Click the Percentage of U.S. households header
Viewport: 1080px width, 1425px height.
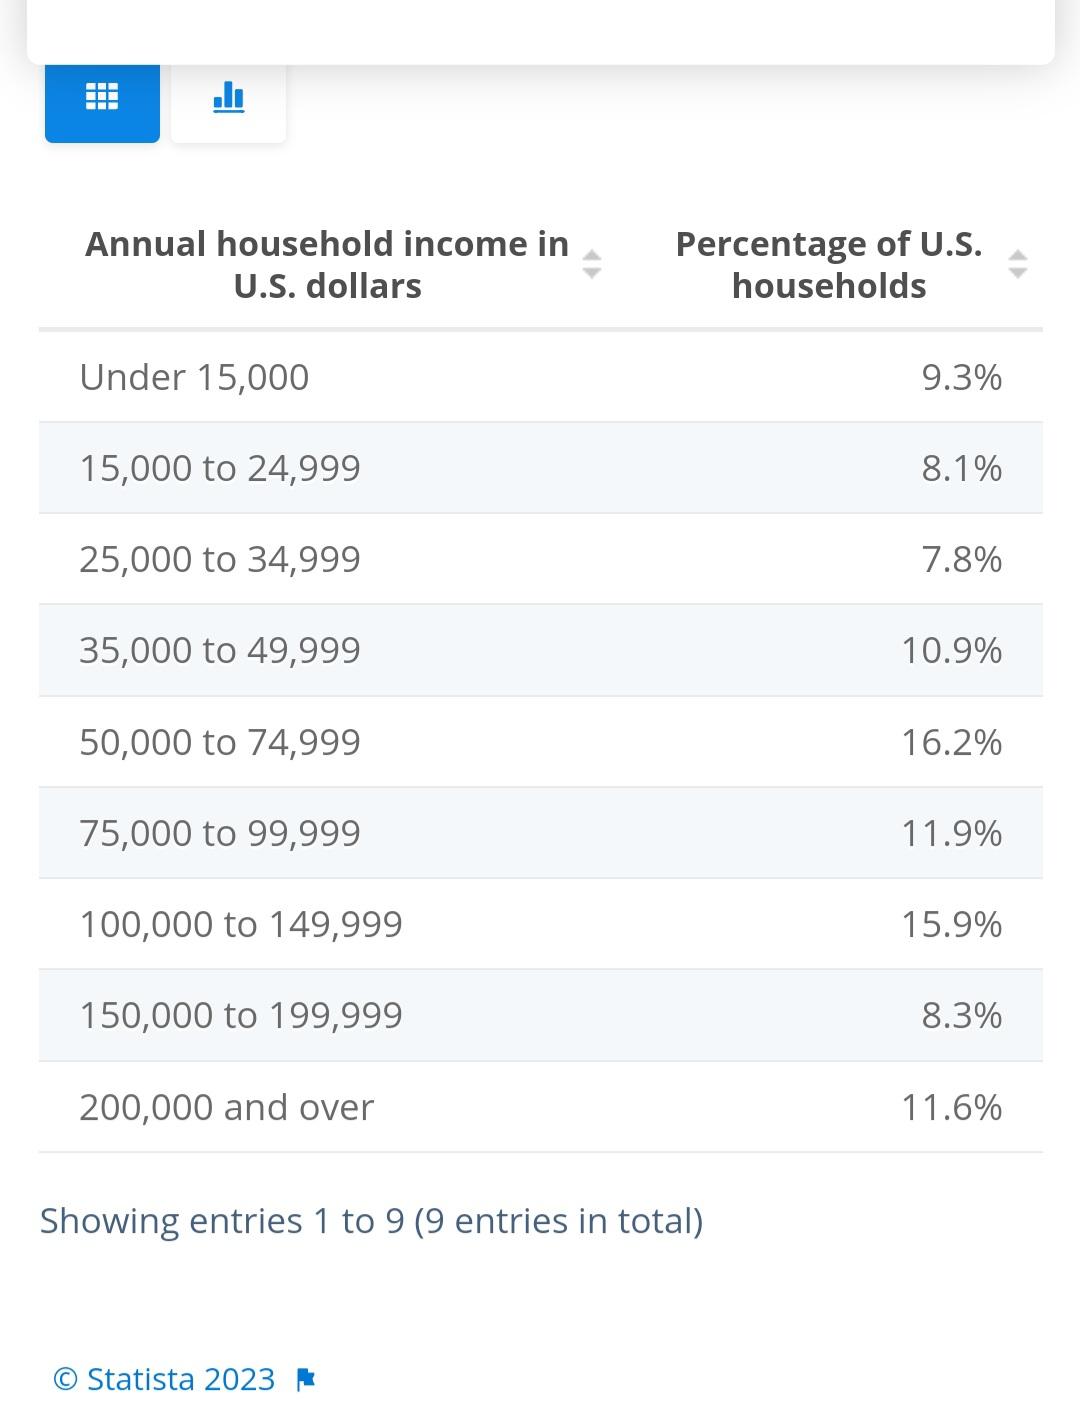829,265
